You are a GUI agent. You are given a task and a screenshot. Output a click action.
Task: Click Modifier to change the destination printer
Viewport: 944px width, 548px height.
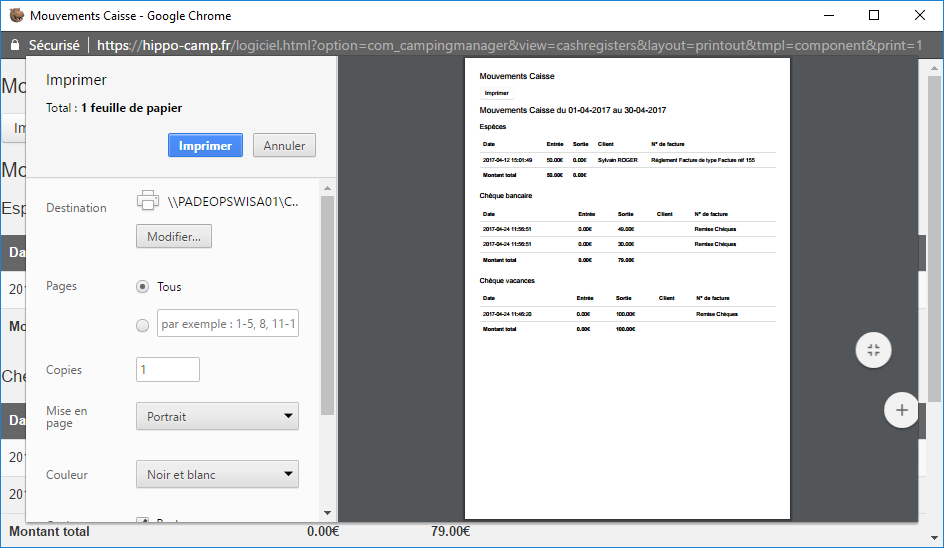point(173,237)
